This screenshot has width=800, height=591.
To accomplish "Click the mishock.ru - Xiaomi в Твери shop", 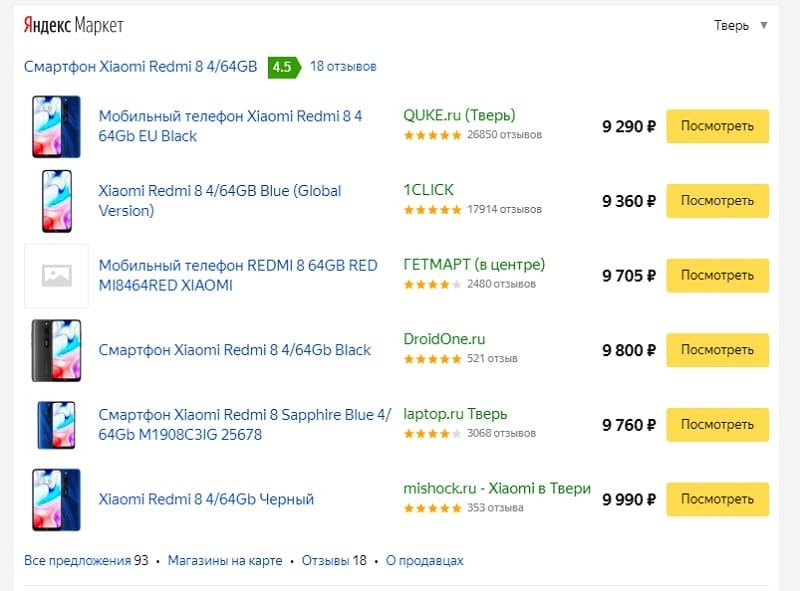I will tap(496, 489).
